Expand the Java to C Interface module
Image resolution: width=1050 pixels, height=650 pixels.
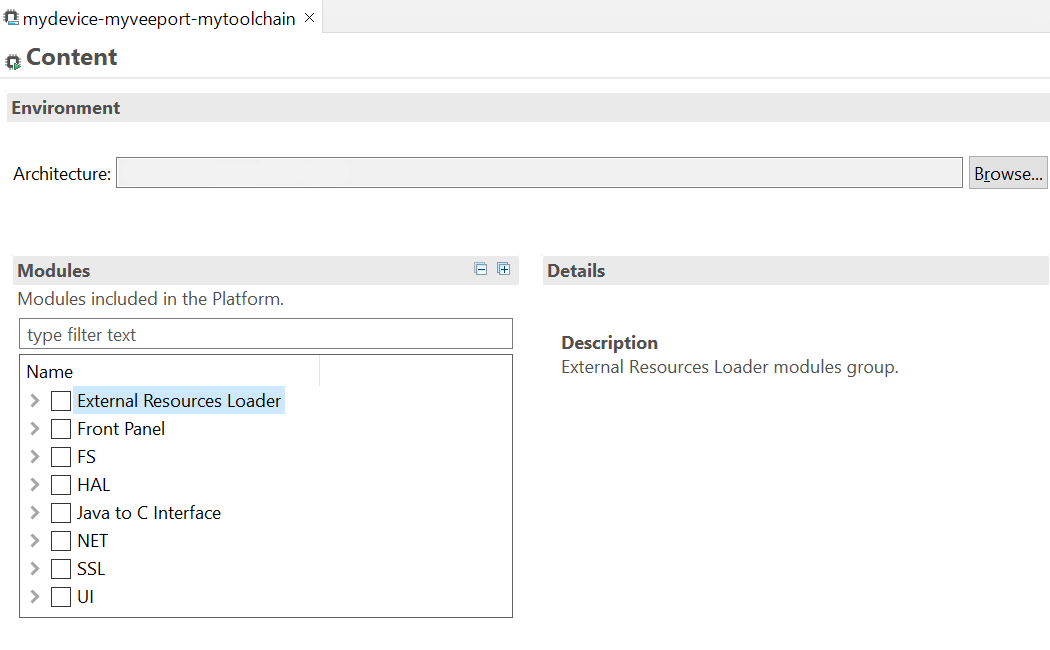[x=33, y=512]
